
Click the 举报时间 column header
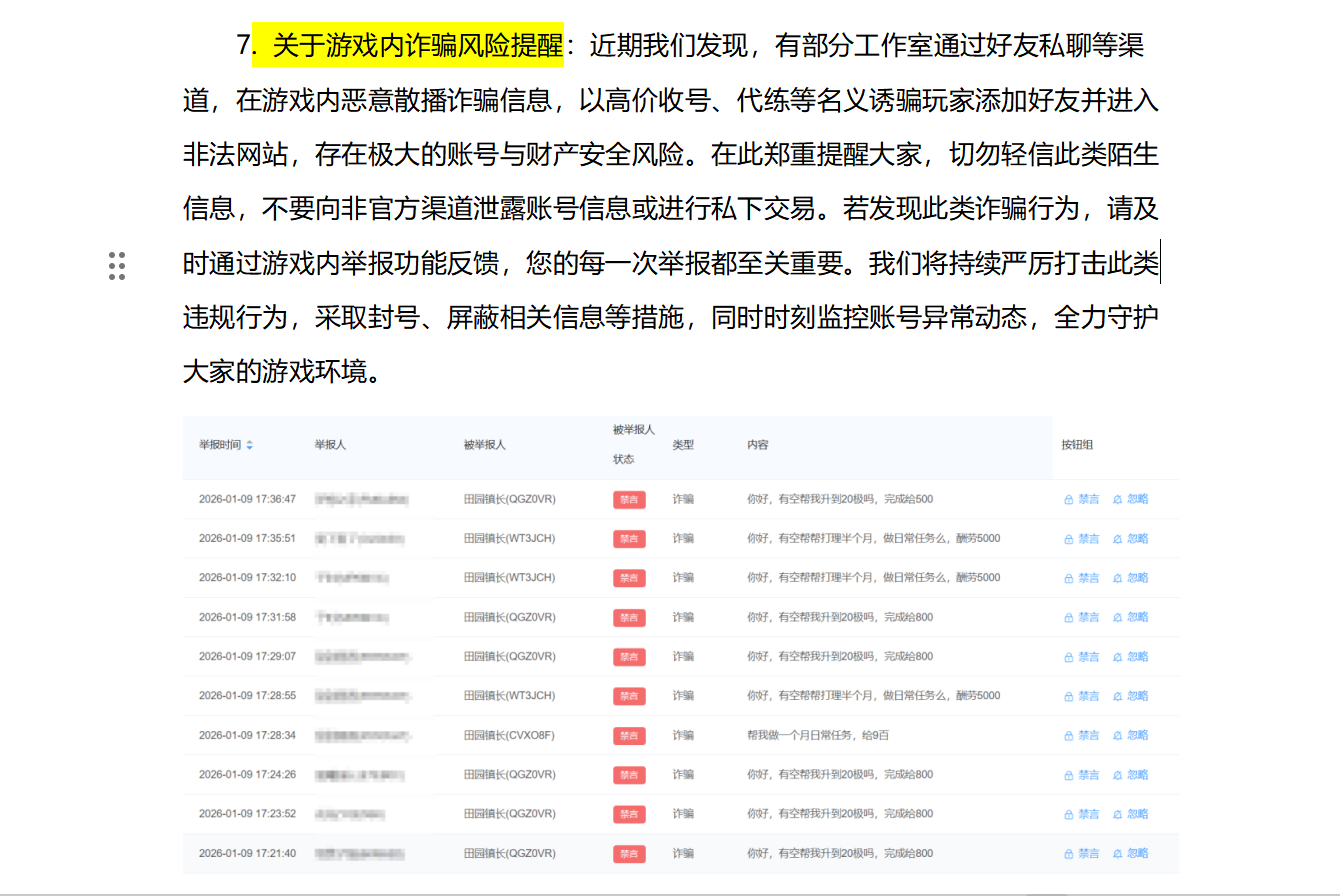point(219,445)
